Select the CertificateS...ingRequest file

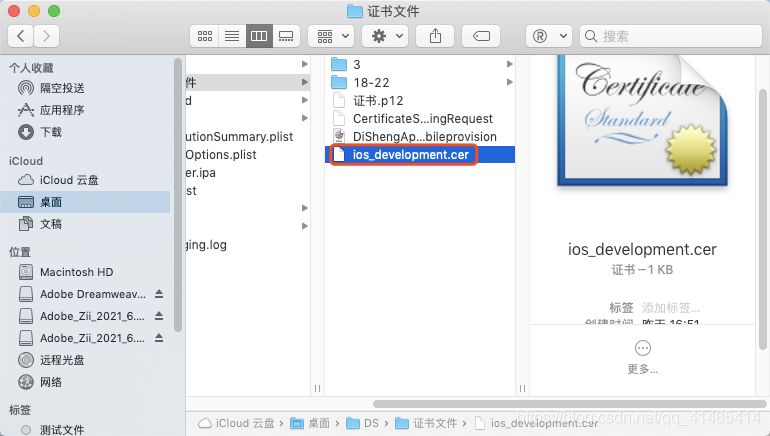click(x=419, y=119)
